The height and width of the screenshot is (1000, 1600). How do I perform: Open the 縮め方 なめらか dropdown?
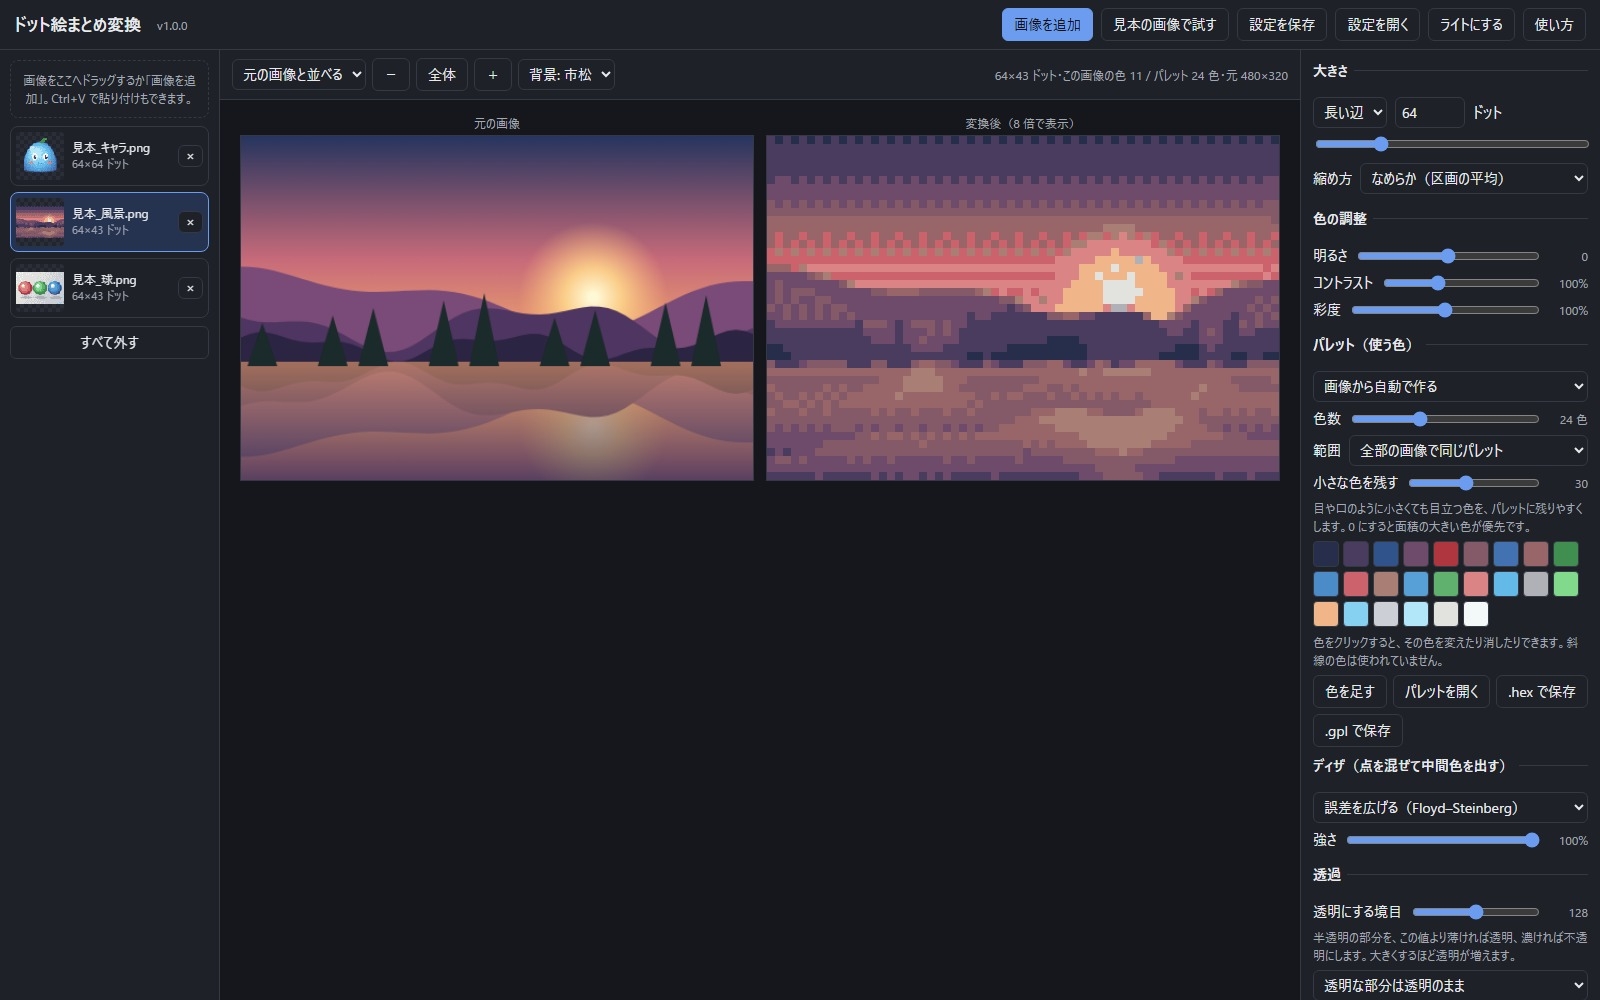coord(1474,179)
